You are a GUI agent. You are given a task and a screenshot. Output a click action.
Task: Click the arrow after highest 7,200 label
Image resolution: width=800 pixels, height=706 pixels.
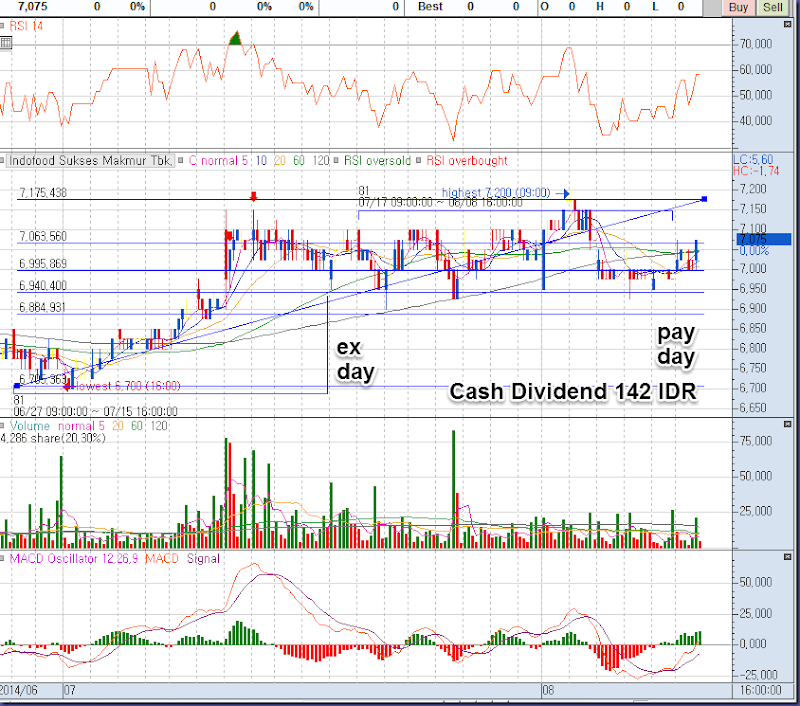point(563,193)
